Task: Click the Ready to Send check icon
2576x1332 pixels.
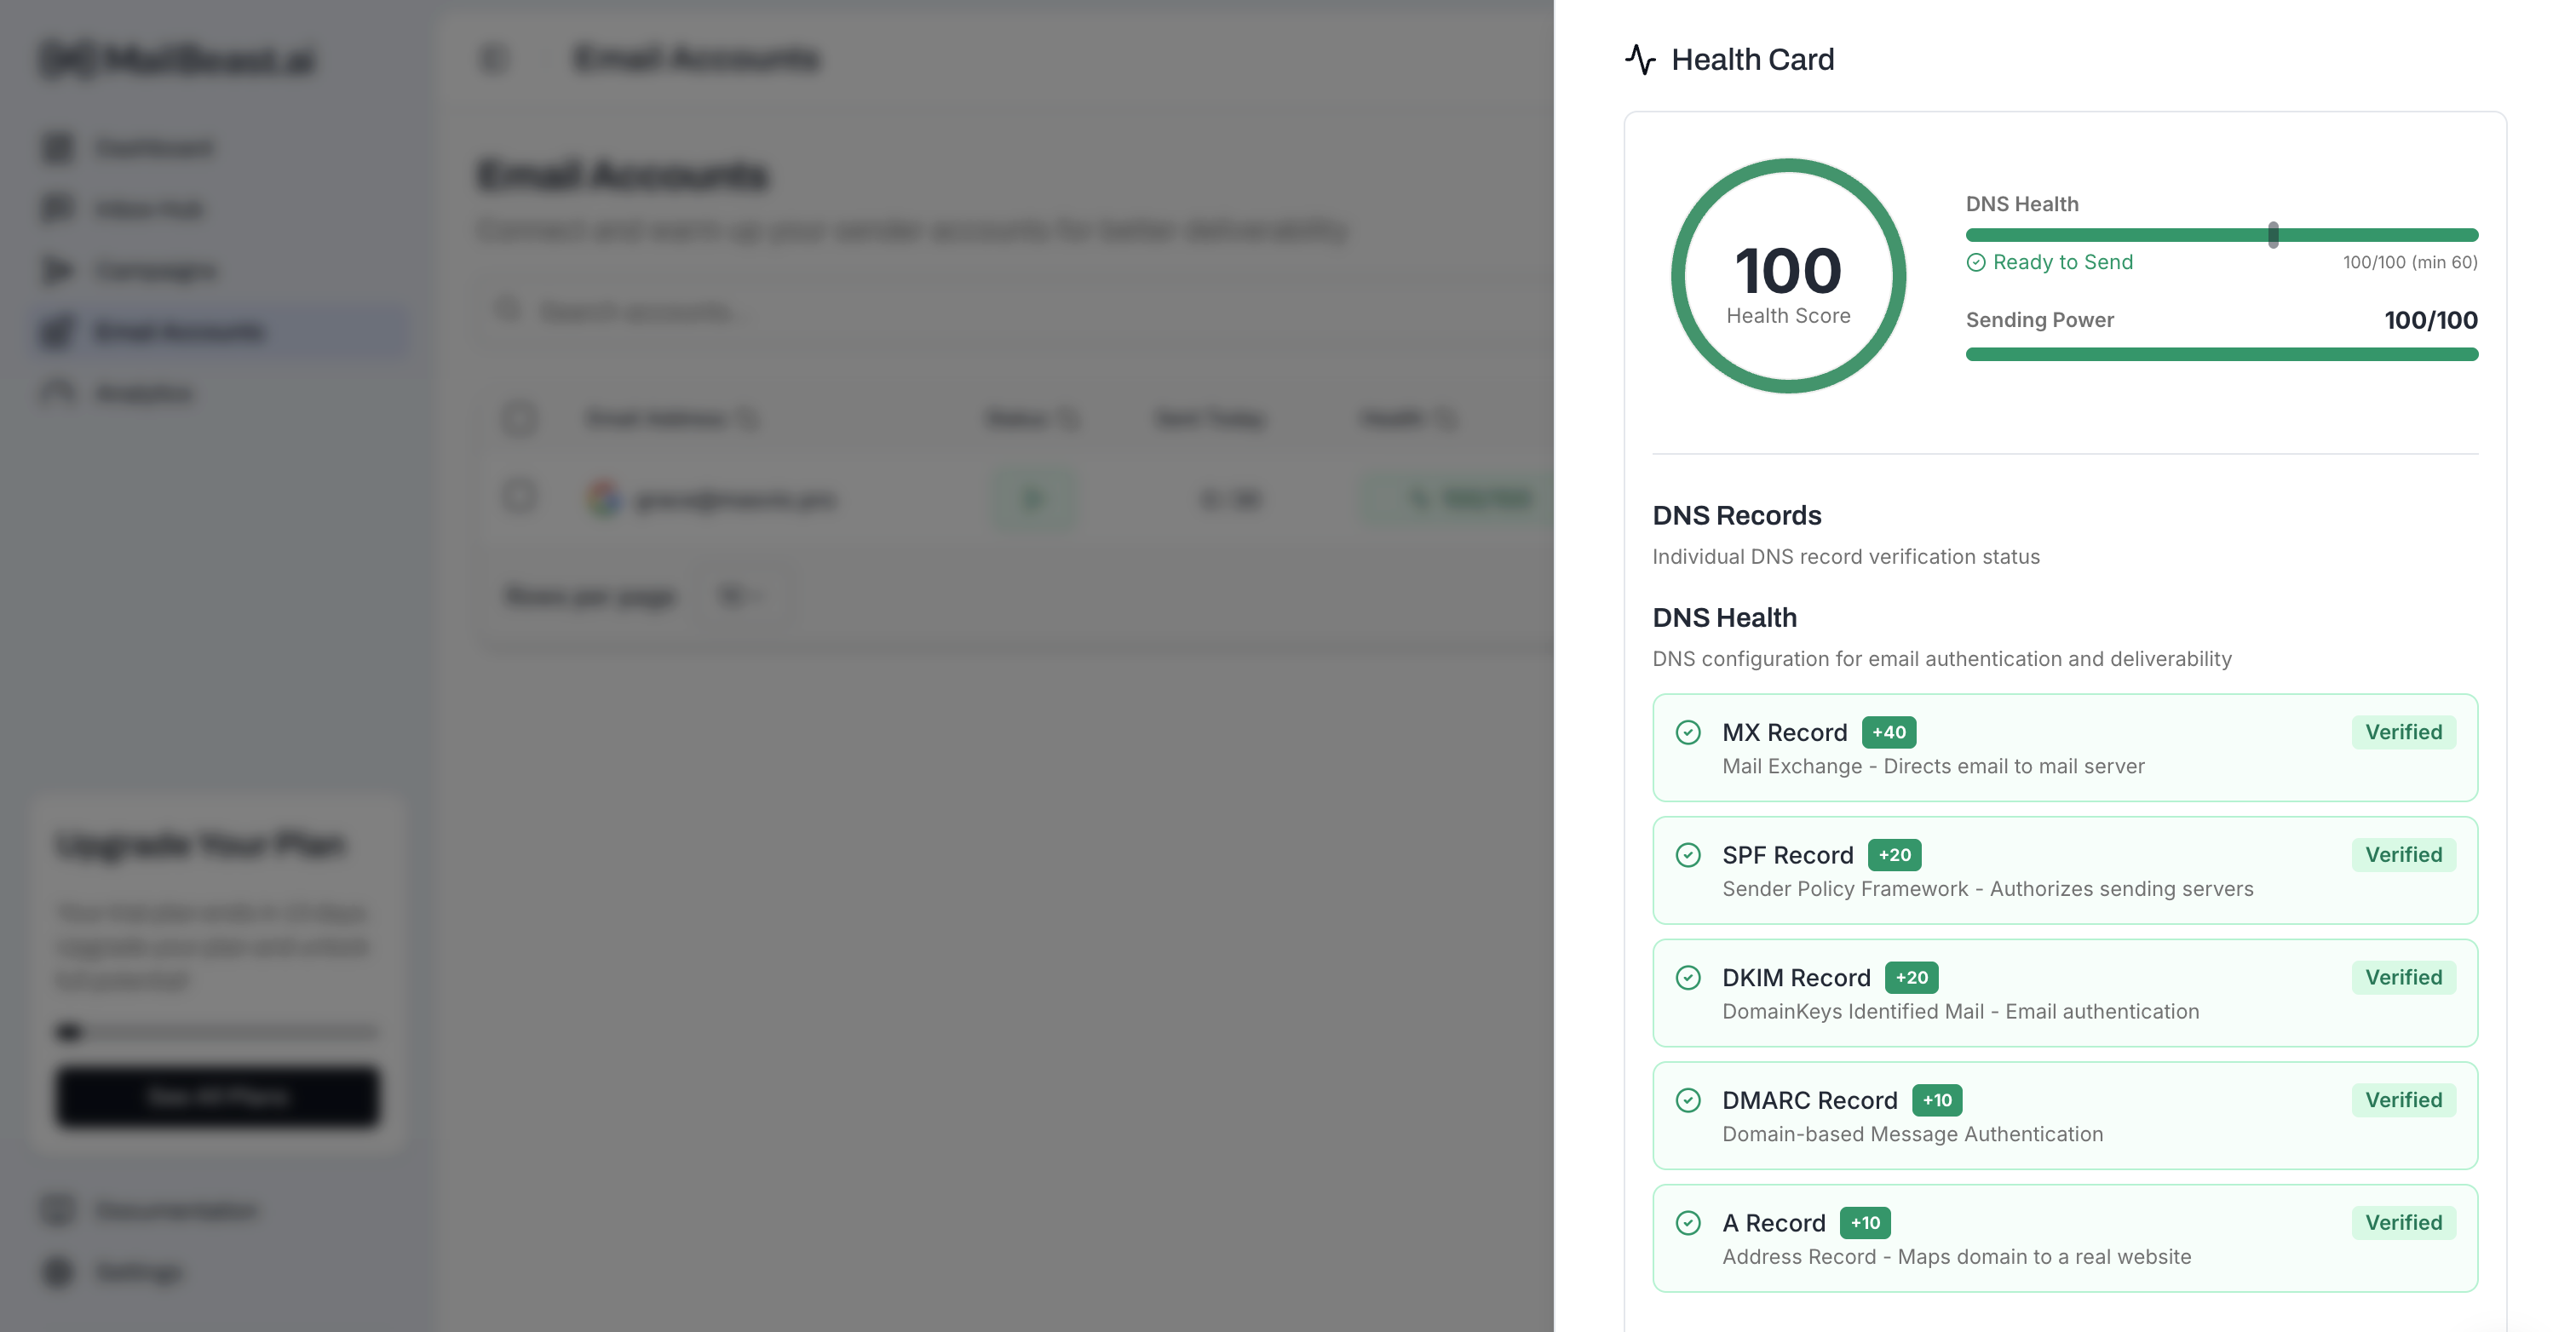Action: pos(1977,262)
